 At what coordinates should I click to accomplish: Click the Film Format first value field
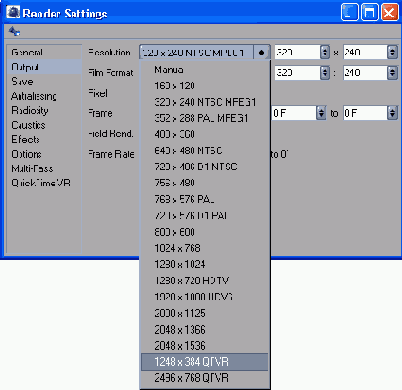coord(297,73)
